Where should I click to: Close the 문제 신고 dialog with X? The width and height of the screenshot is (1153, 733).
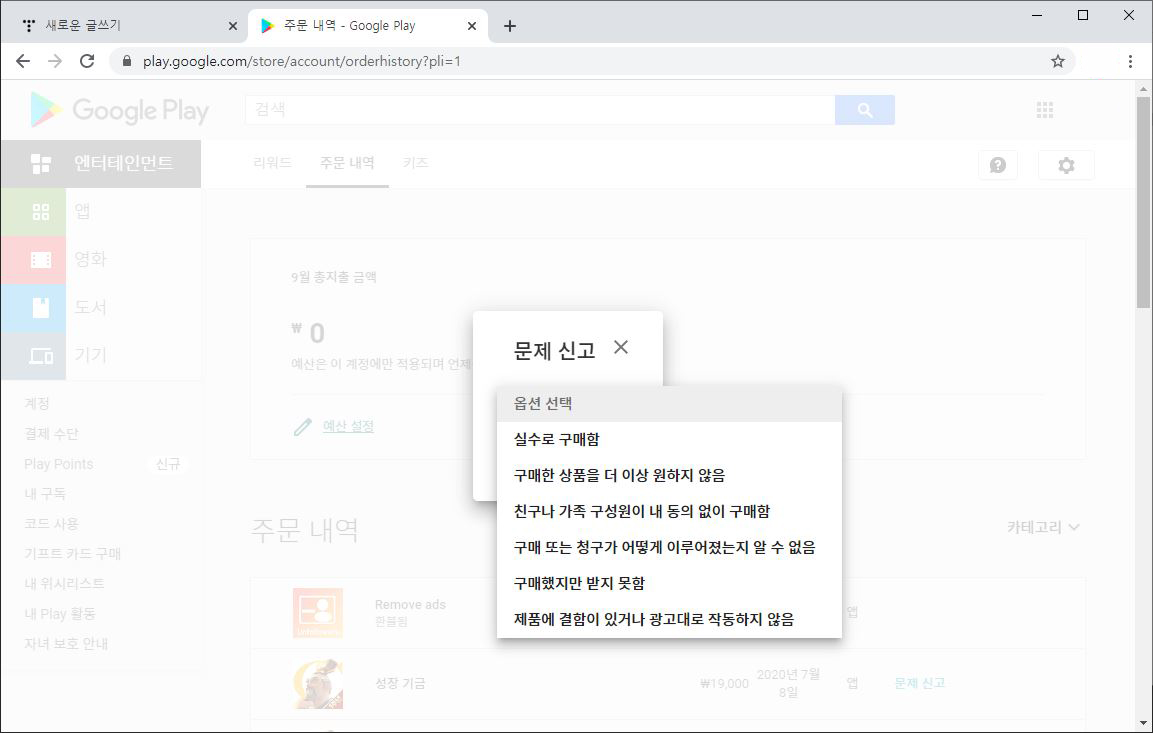[621, 347]
